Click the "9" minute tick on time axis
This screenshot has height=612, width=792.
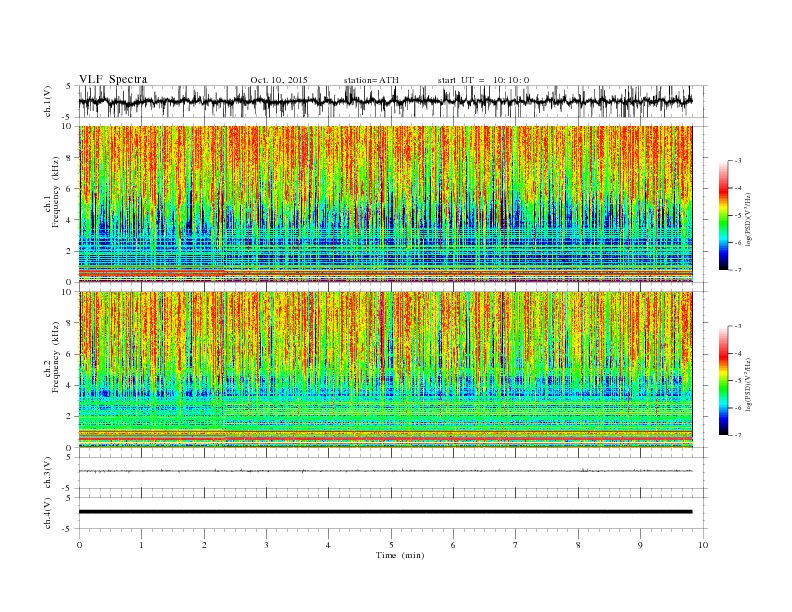pos(640,545)
